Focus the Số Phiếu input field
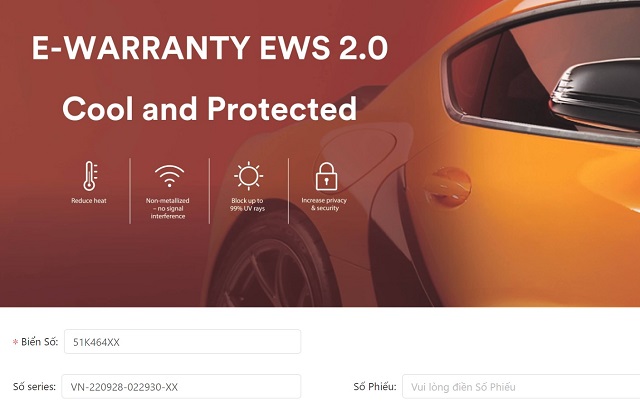The image size is (640, 411). point(521,387)
